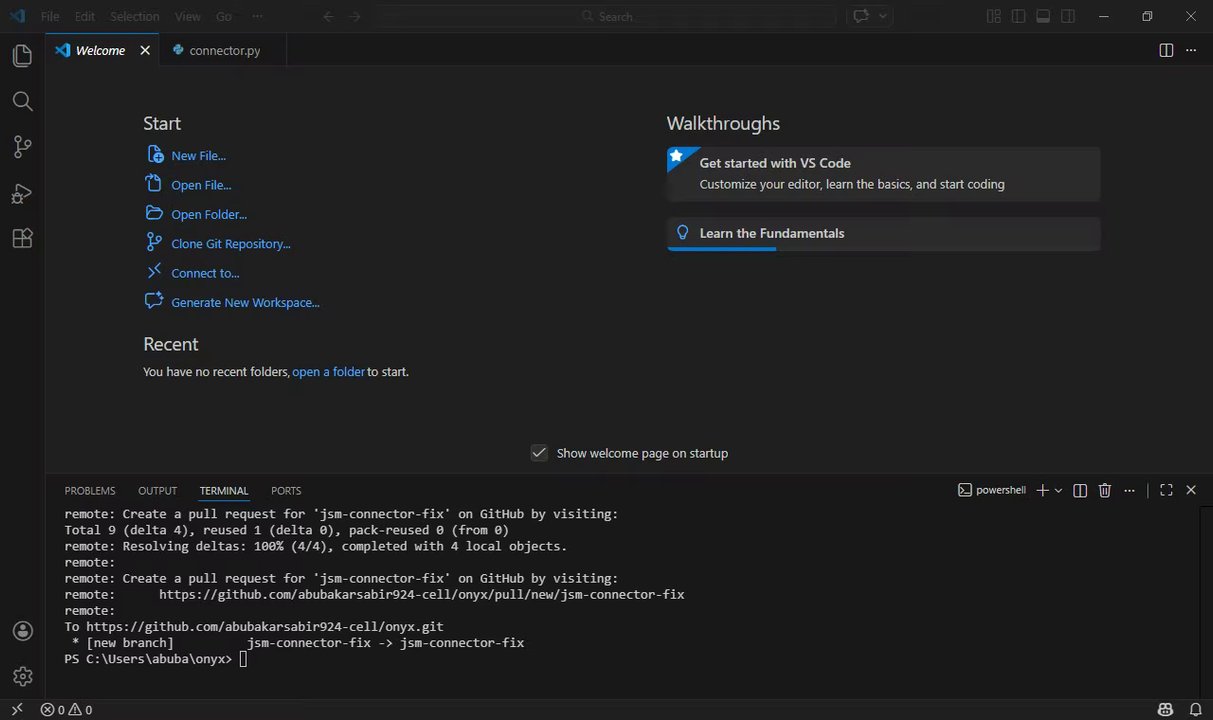Open the VS Code logo menu
The image size is (1213, 720).
(16, 16)
